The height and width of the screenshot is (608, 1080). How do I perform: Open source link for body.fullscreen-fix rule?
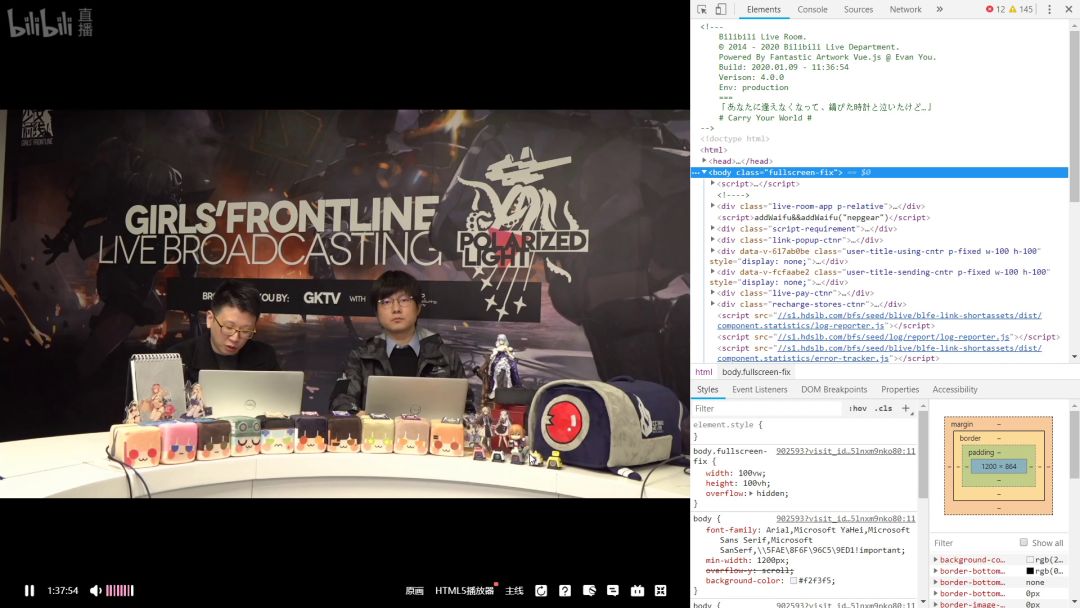[x=846, y=451]
